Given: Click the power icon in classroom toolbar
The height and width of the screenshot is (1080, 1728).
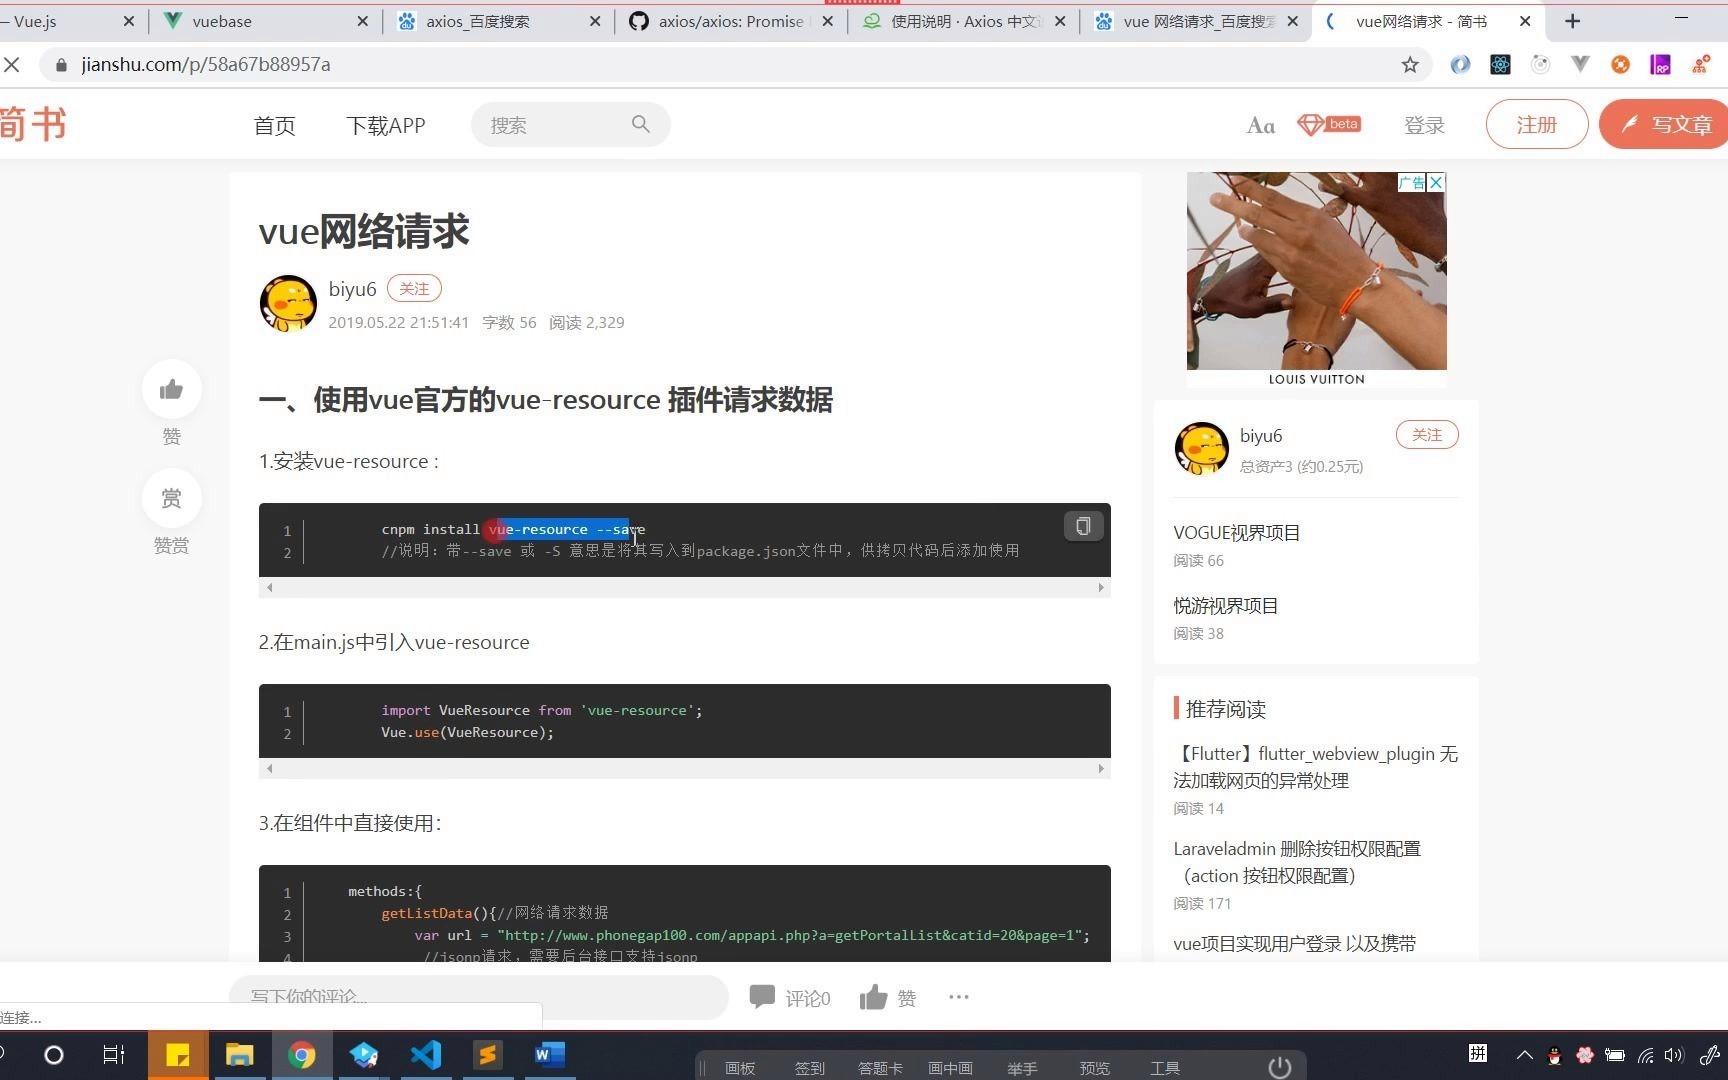Looking at the screenshot, I should pyautogui.click(x=1280, y=1067).
